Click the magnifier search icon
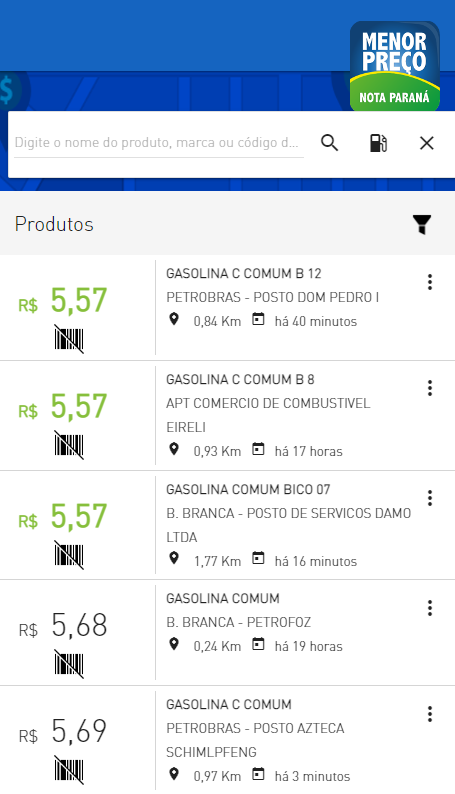 pyautogui.click(x=329, y=143)
